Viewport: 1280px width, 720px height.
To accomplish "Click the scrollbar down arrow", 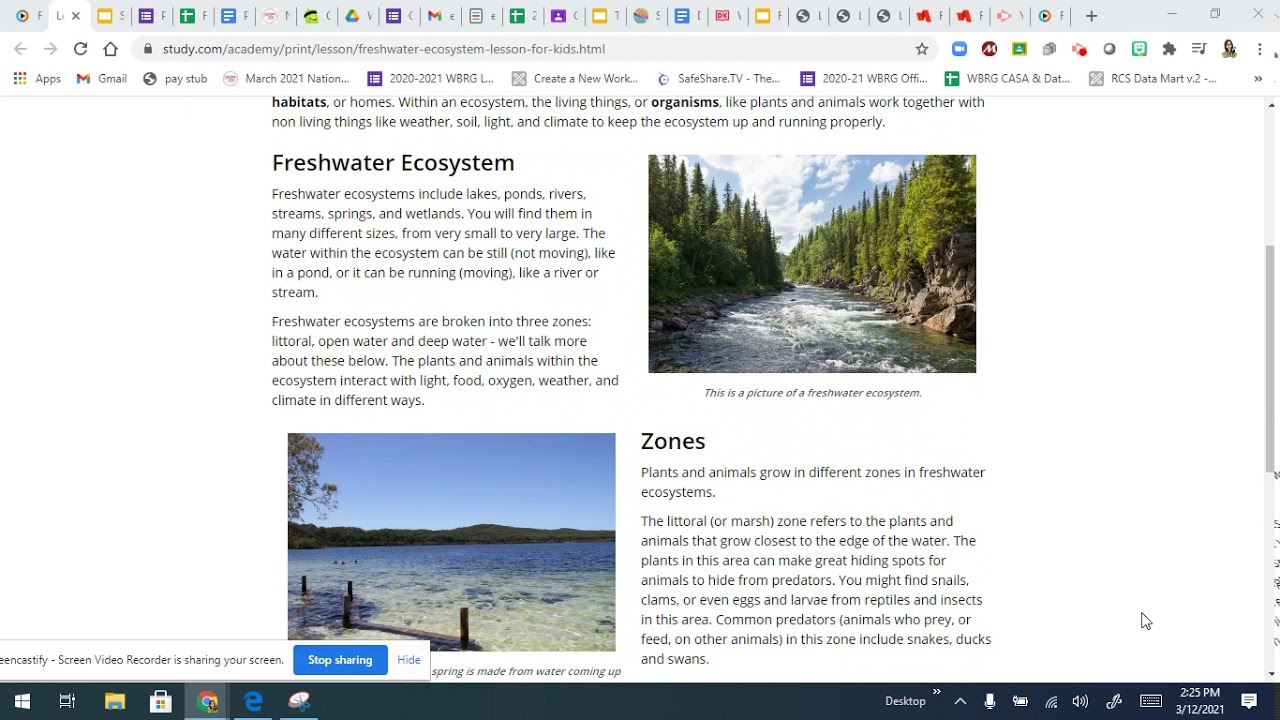I will coord(1272,674).
